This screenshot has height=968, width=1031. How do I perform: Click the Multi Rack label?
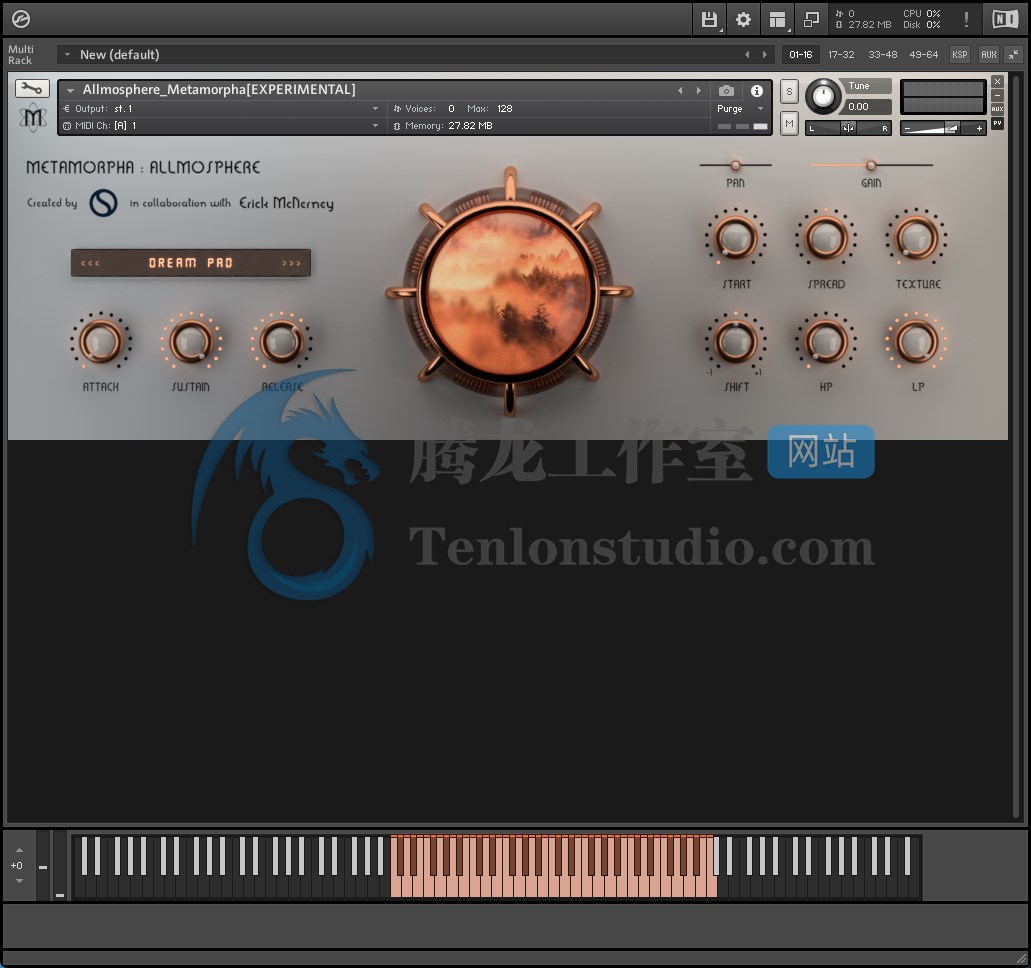pyautogui.click(x=20, y=55)
